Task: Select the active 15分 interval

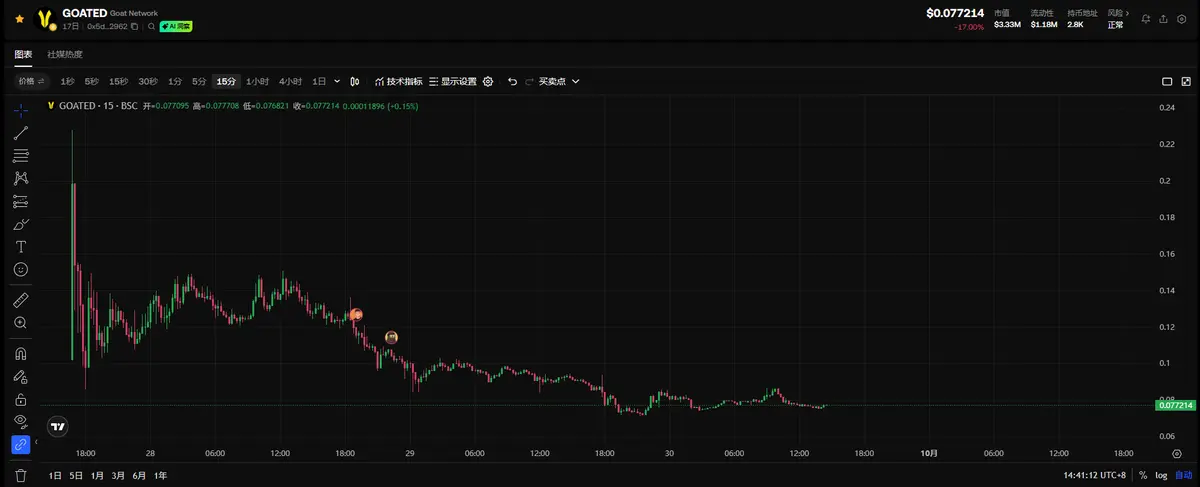Action: click(x=227, y=81)
